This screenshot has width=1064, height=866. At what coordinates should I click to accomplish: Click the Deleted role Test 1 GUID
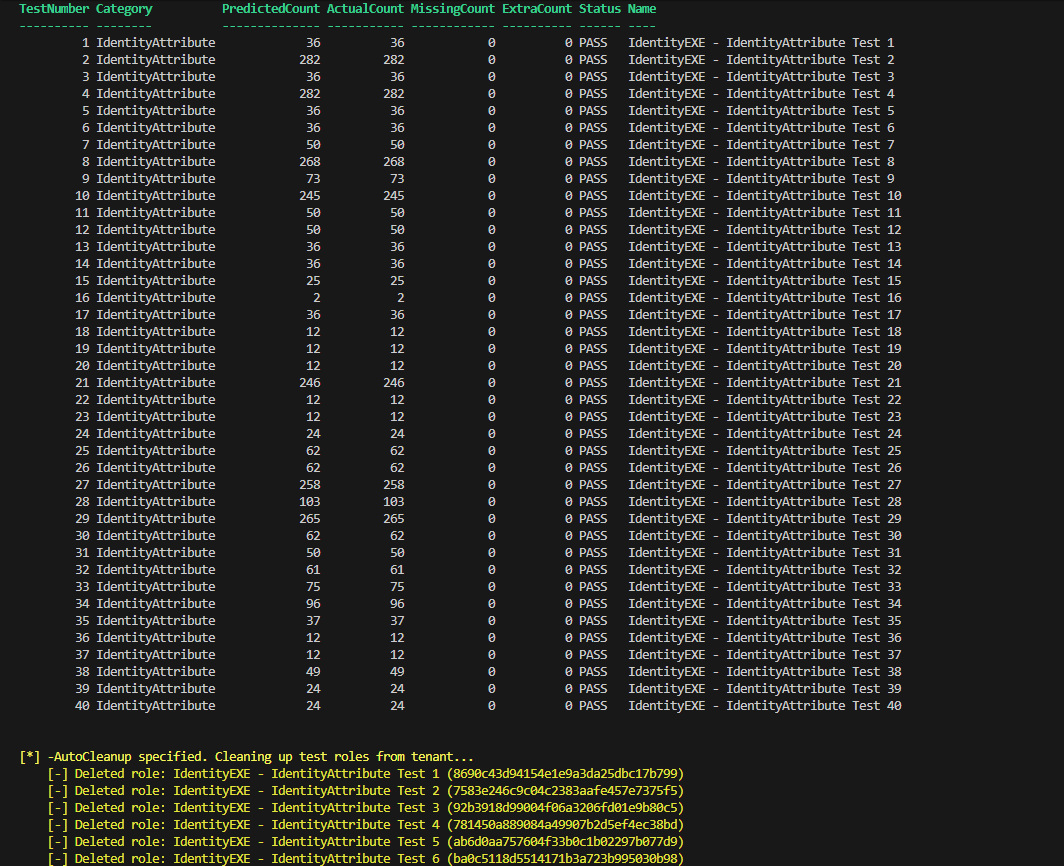565,774
